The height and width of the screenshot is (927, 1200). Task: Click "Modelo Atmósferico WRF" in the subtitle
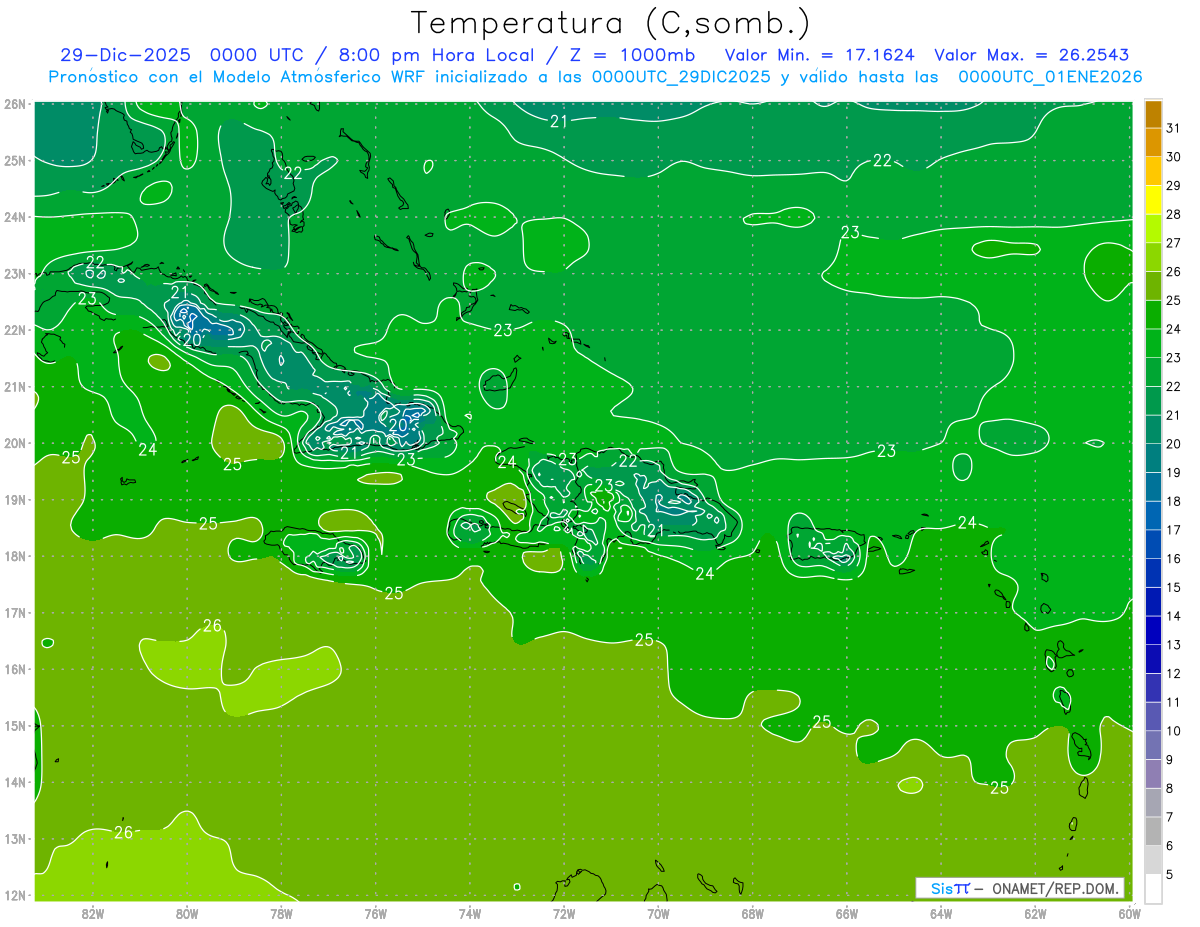tap(303, 77)
